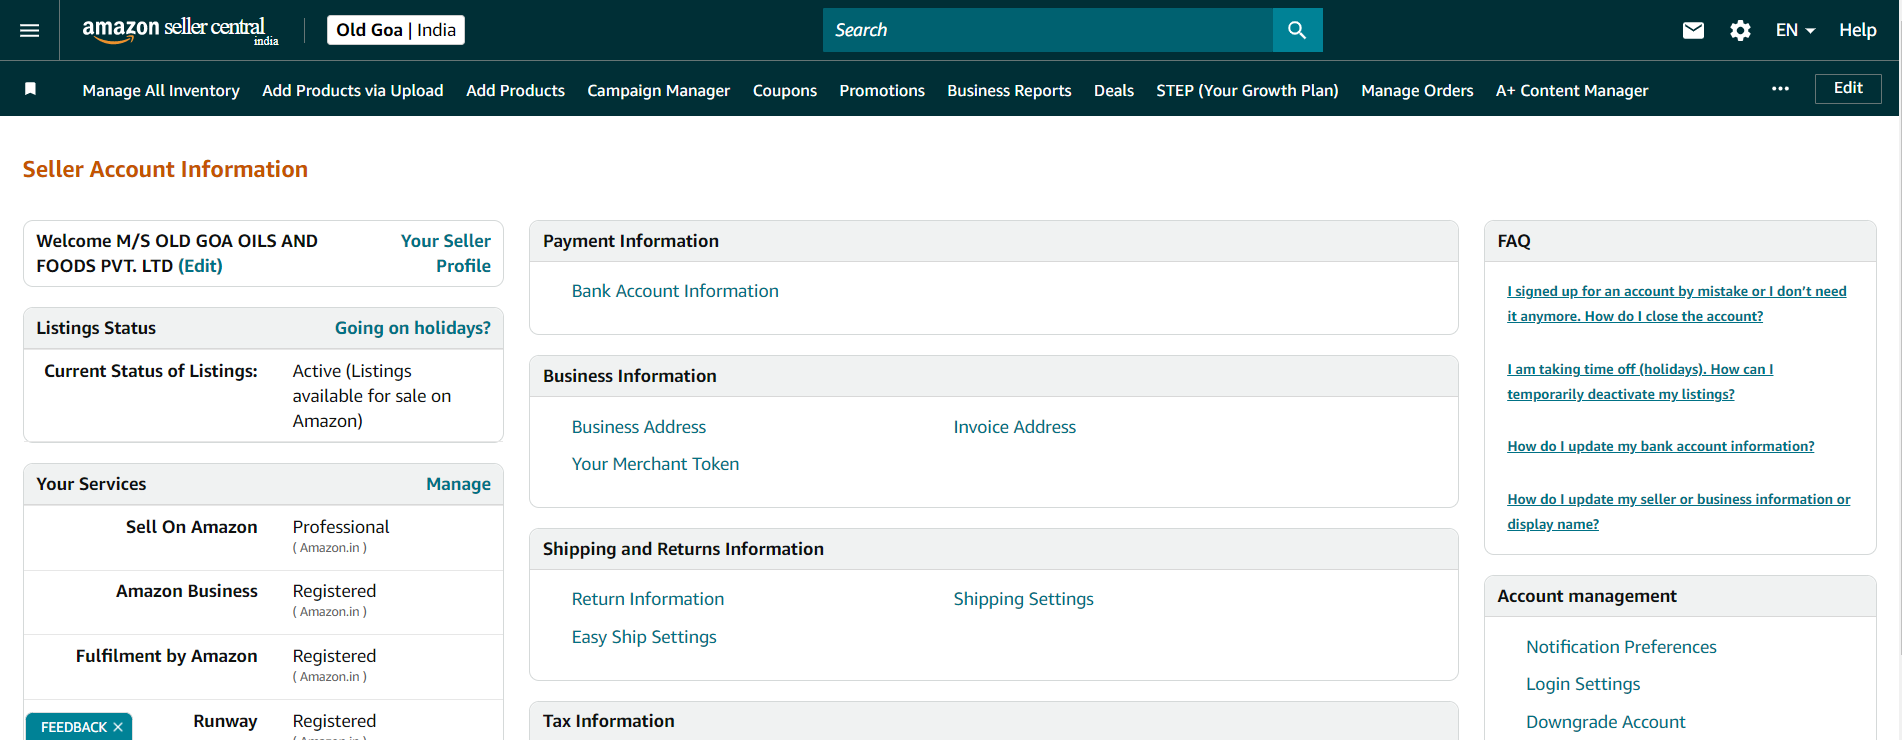
Task: Open the Old Goa | India account switcher
Action: click(x=396, y=30)
